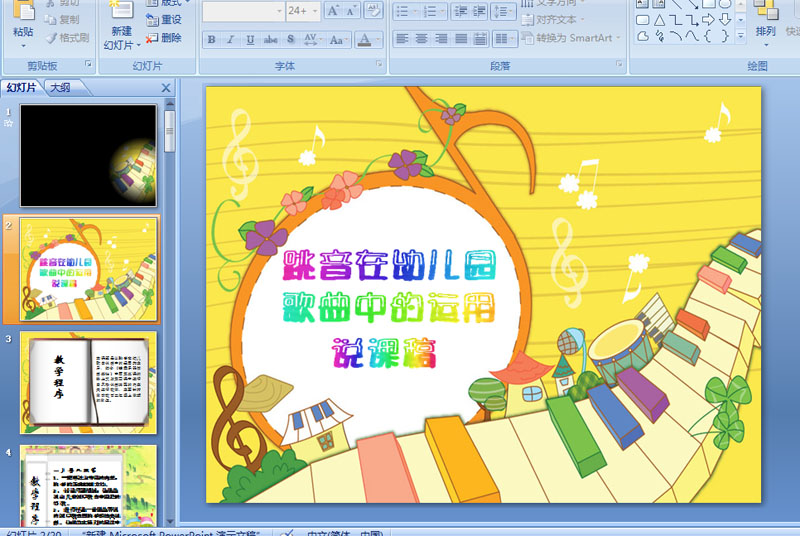Toggle Distributed text alignment
Image resolution: width=800 pixels, height=536 pixels.
pyautogui.click(x=480, y=39)
